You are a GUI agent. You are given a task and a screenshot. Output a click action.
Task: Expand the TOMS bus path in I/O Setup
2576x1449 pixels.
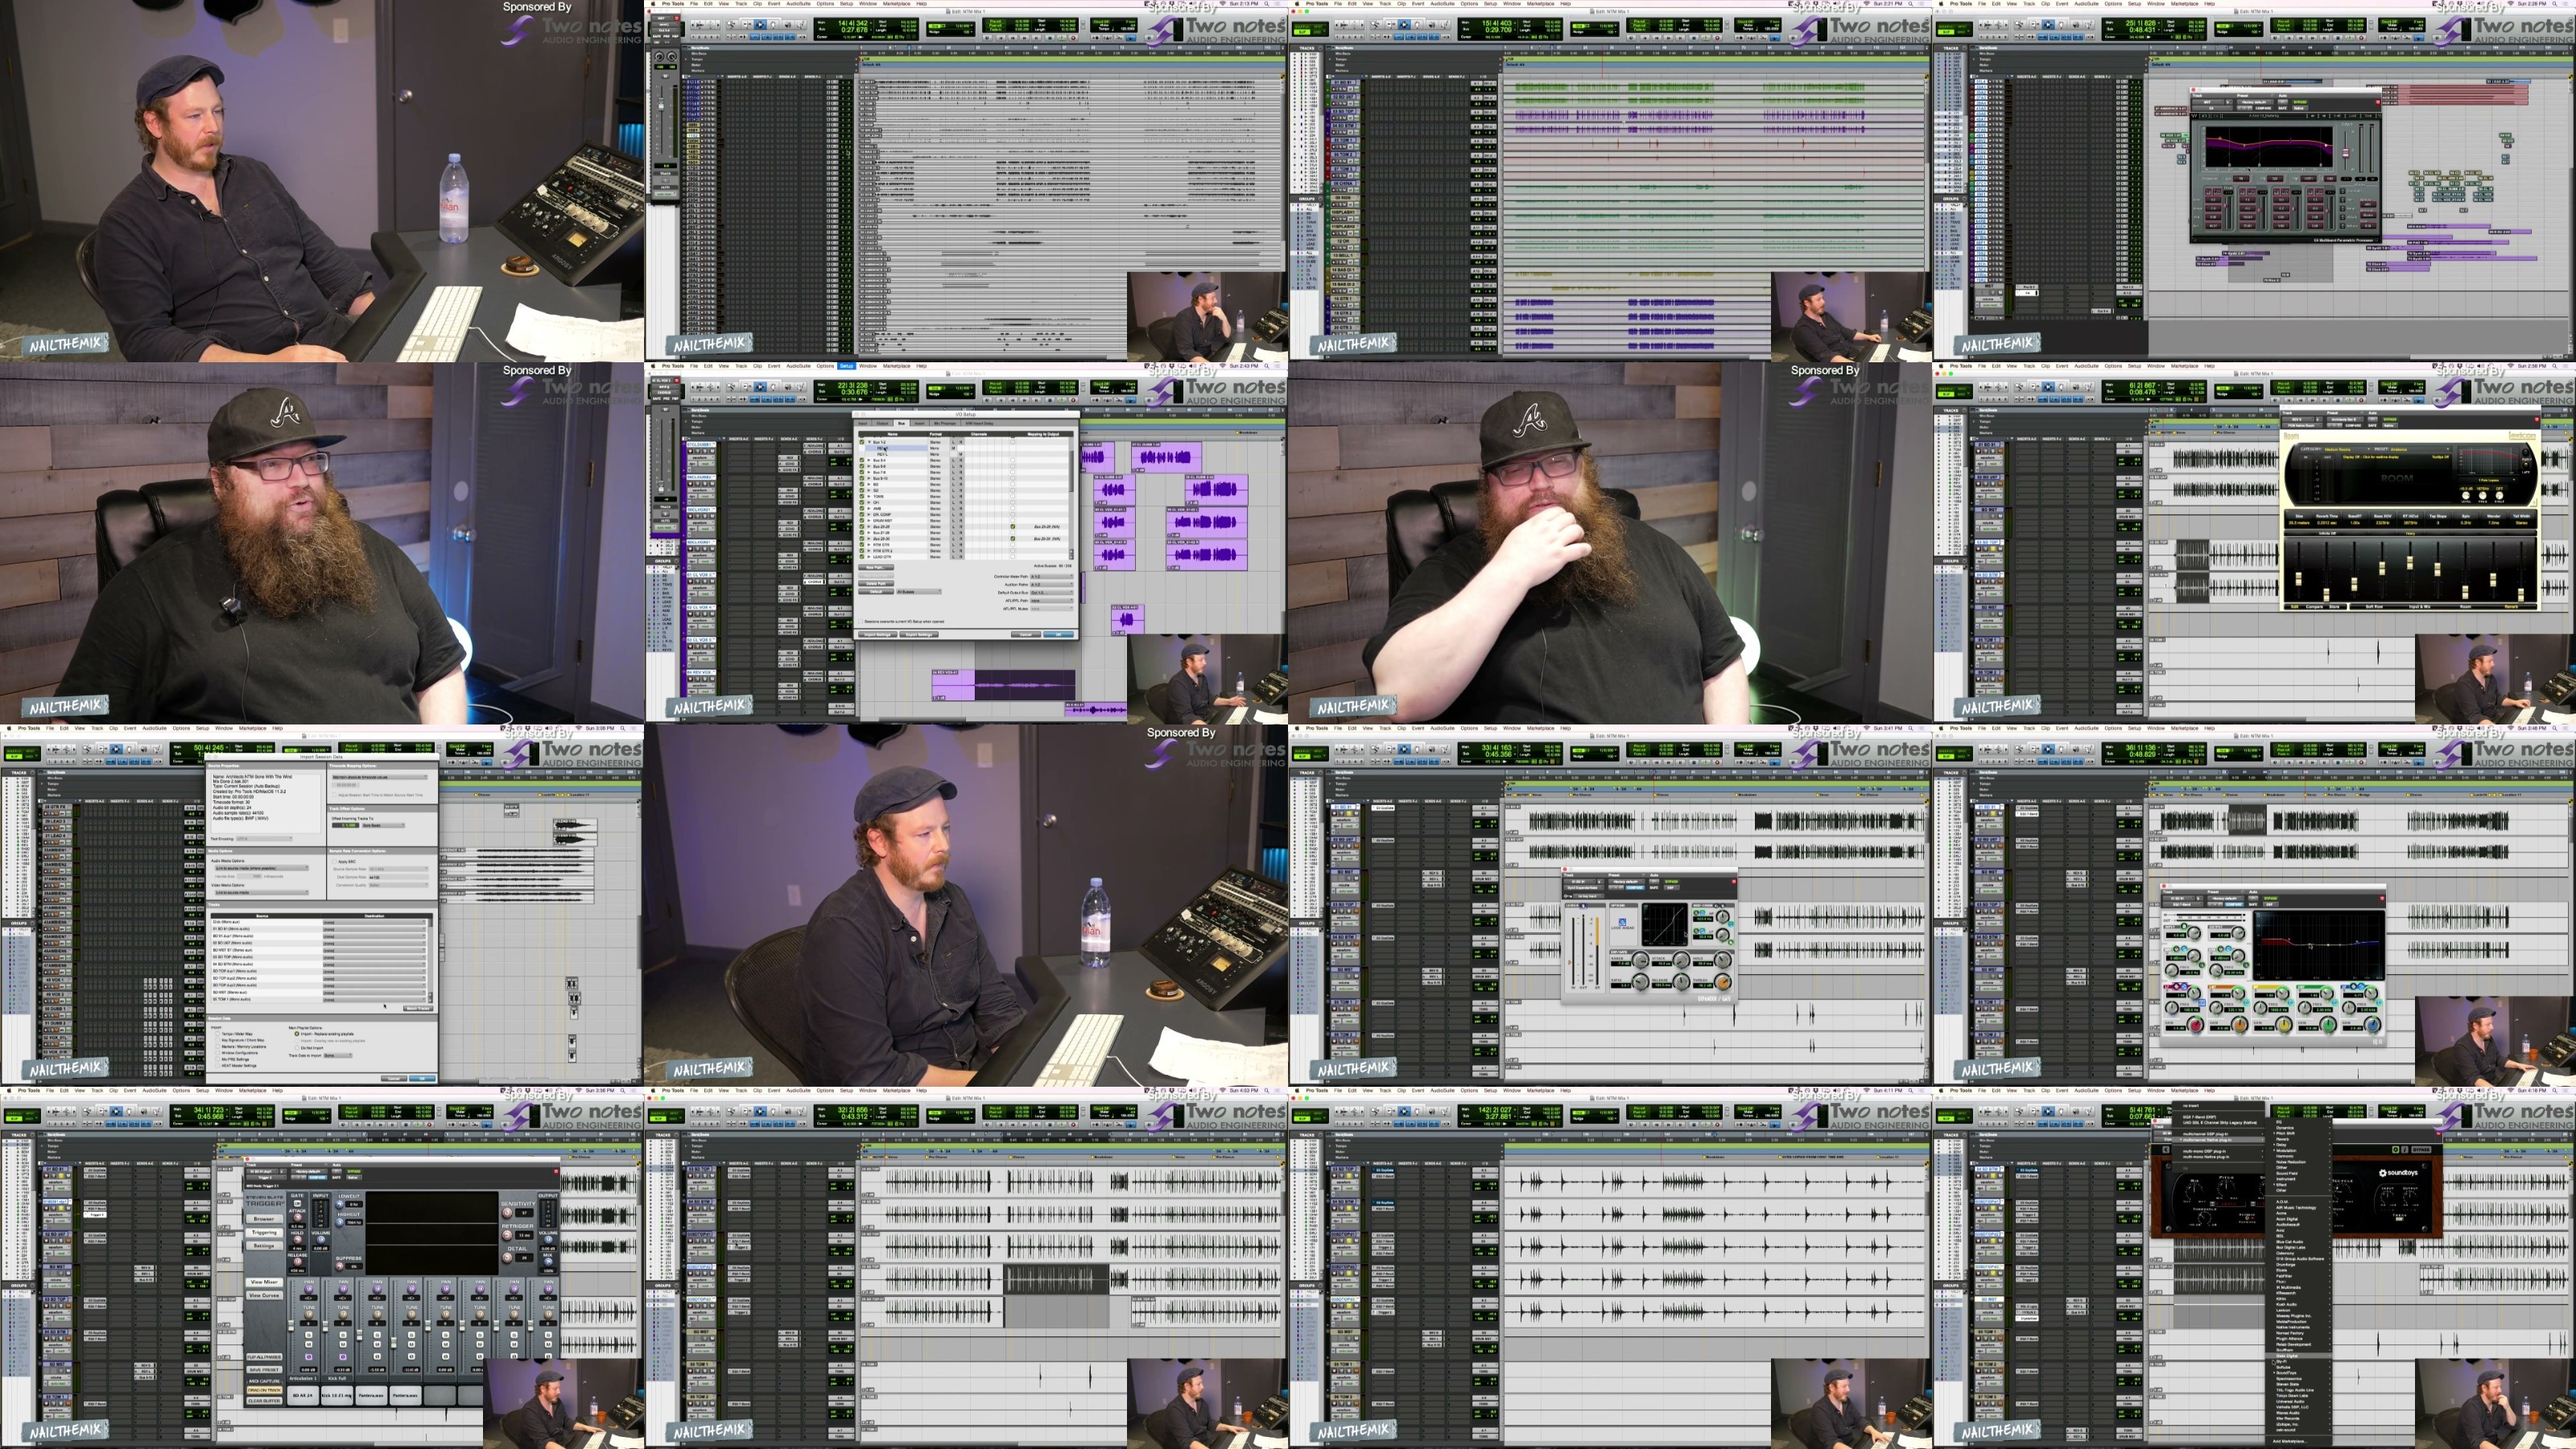(870, 496)
